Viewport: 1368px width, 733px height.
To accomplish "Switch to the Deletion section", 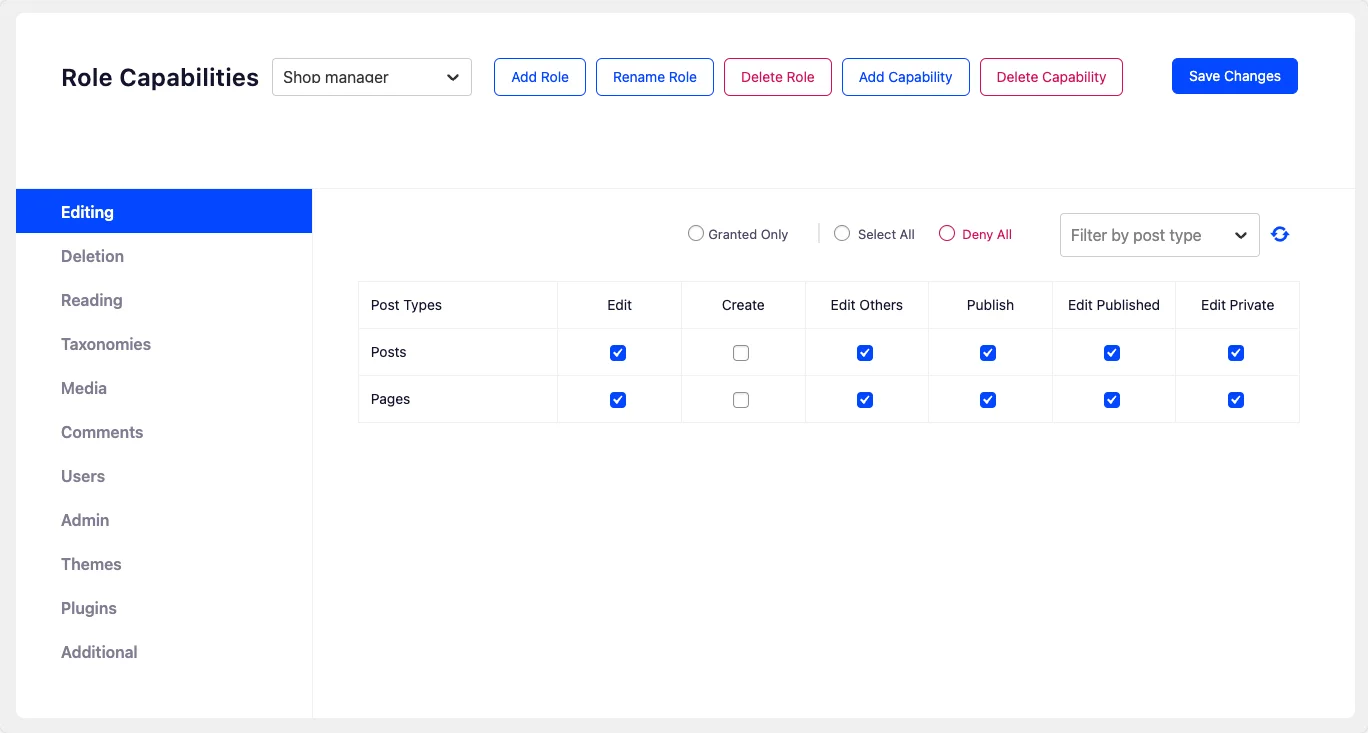I will pos(92,256).
